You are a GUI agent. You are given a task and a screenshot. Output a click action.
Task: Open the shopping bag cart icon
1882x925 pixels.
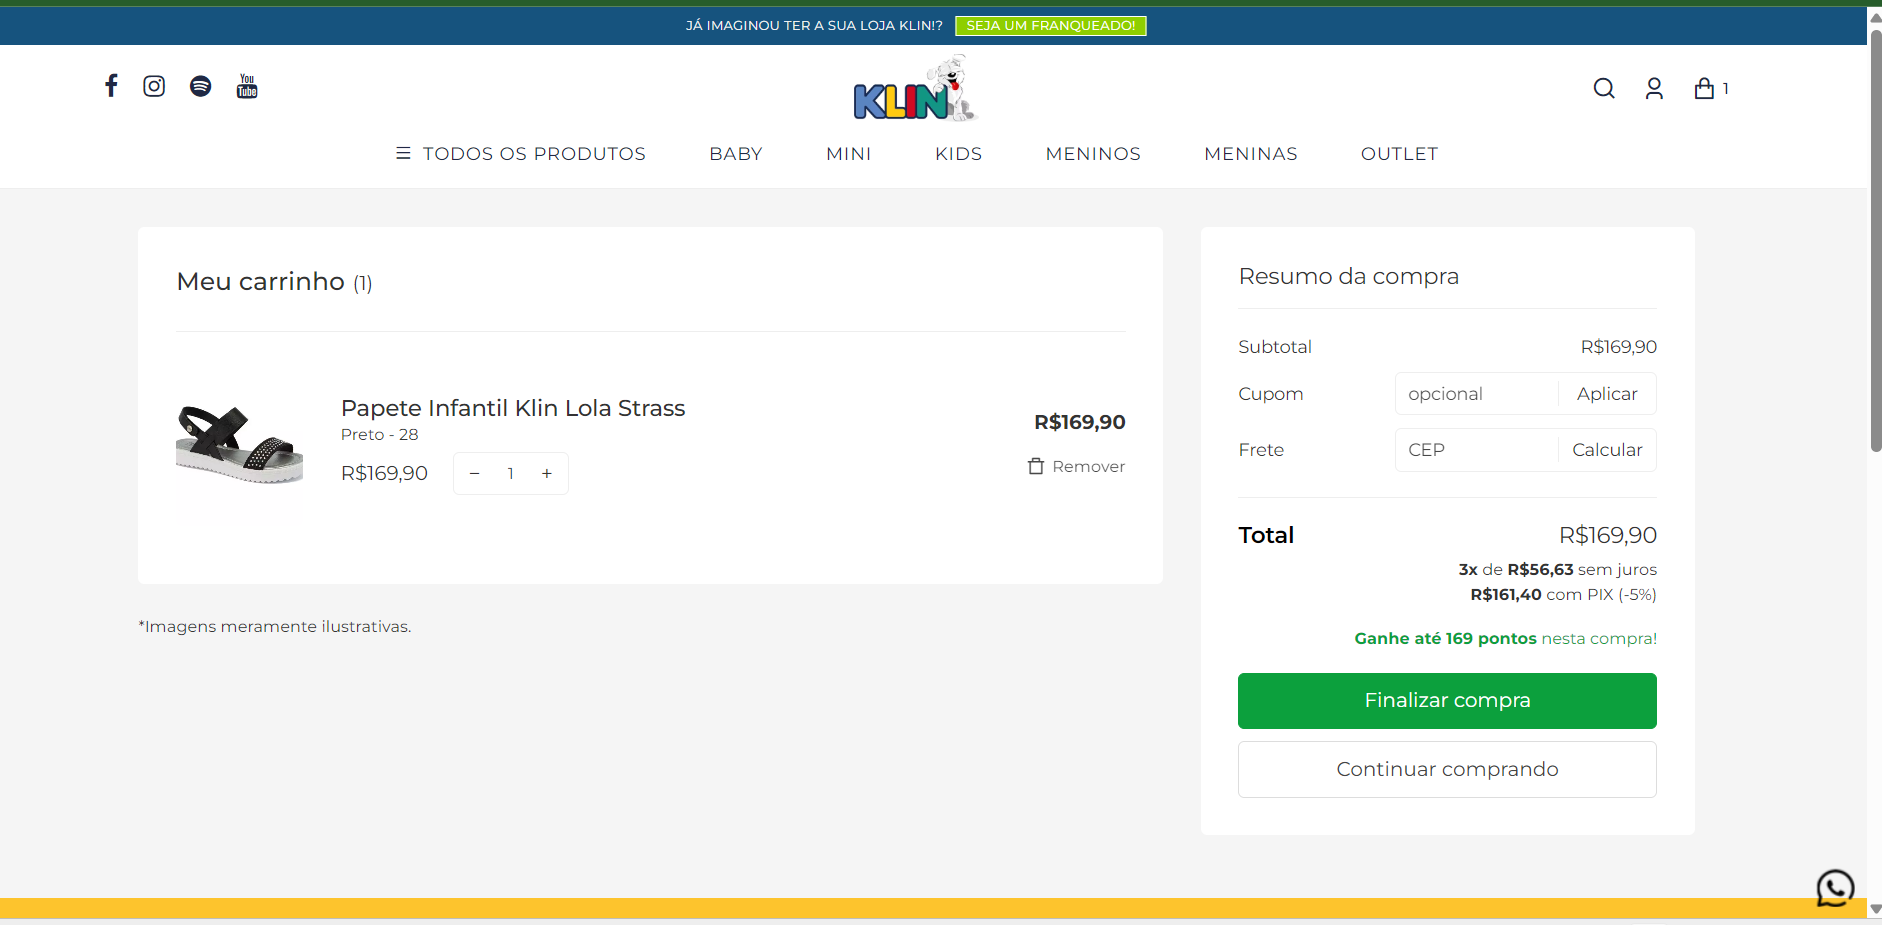1705,88
